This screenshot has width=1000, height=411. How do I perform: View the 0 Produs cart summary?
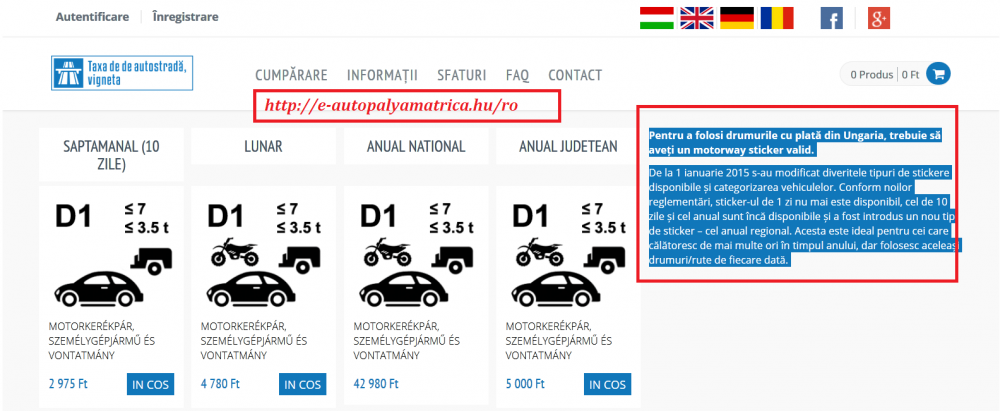[x=884, y=74]
